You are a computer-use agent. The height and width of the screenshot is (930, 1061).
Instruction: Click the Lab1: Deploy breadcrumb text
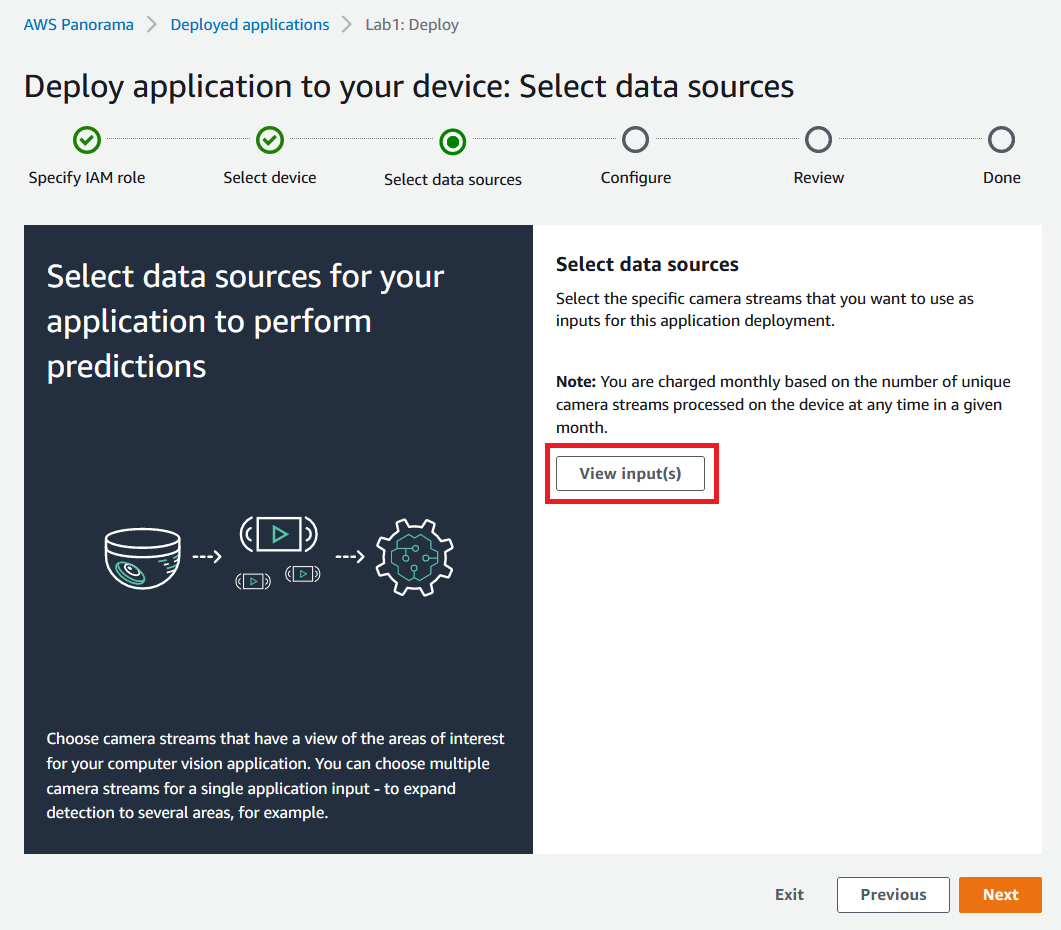(x=412, y=25)
